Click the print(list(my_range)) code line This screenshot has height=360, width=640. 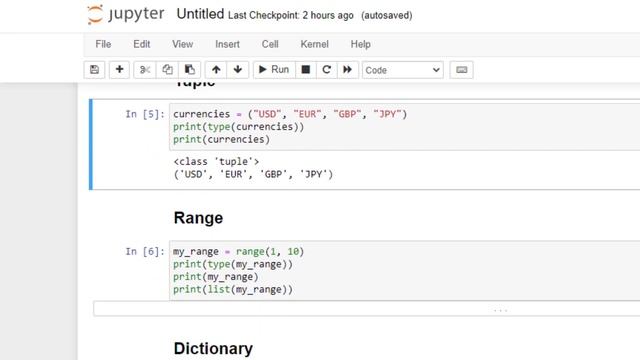point(233,289)
